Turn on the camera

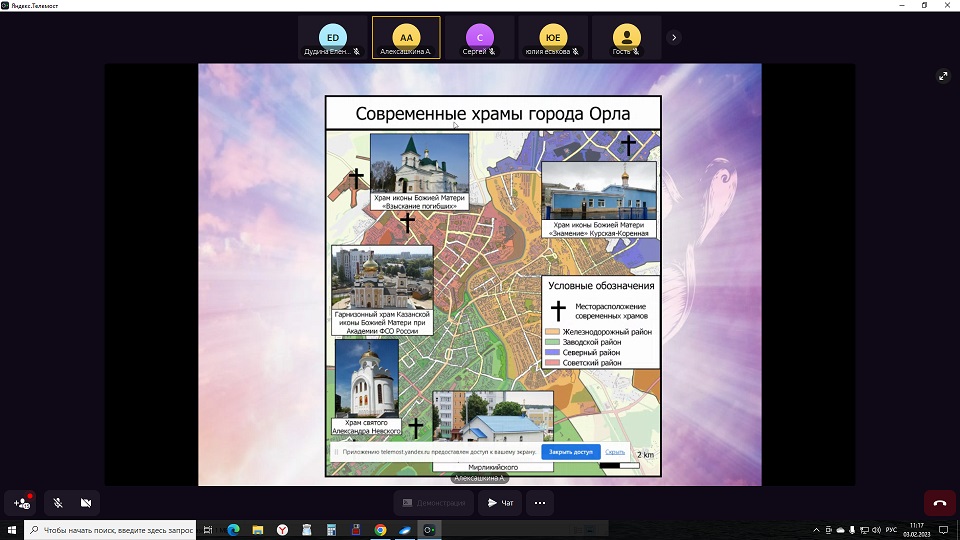(86, 502)
